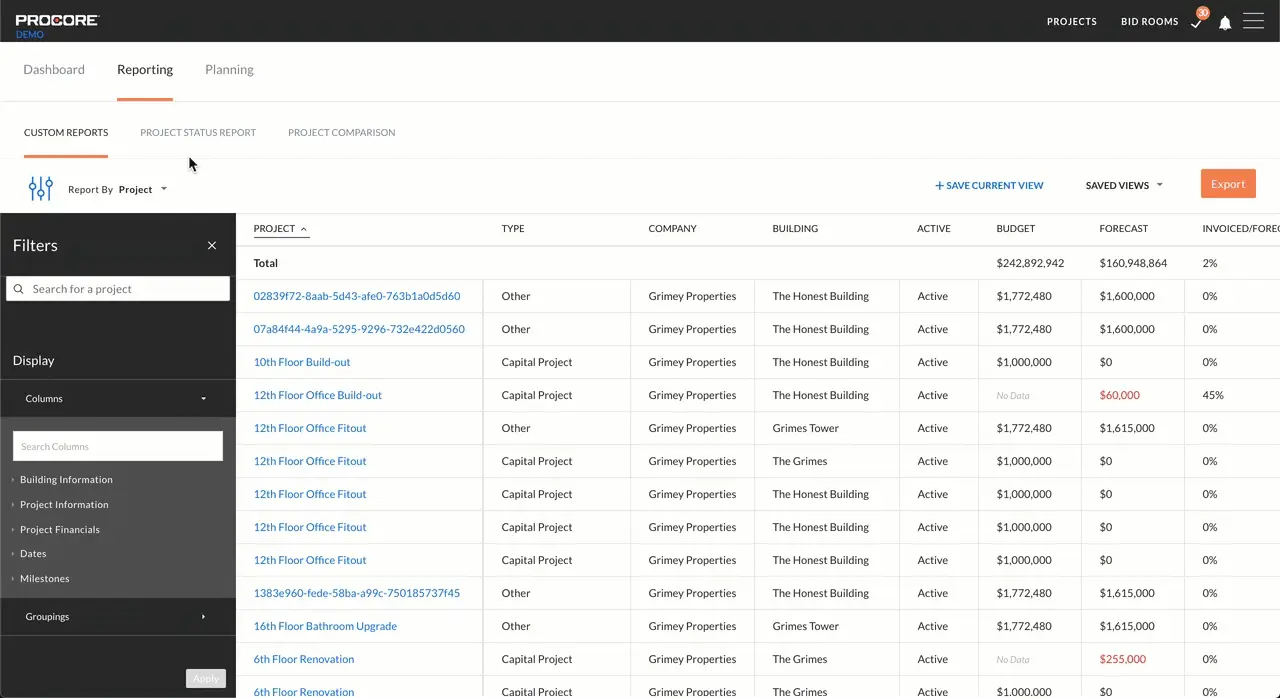The image size is (1280, 698).
Task: Open project 07a84f44-4a9a-5295-9296-732e422d0560
Action: point(359,329)
